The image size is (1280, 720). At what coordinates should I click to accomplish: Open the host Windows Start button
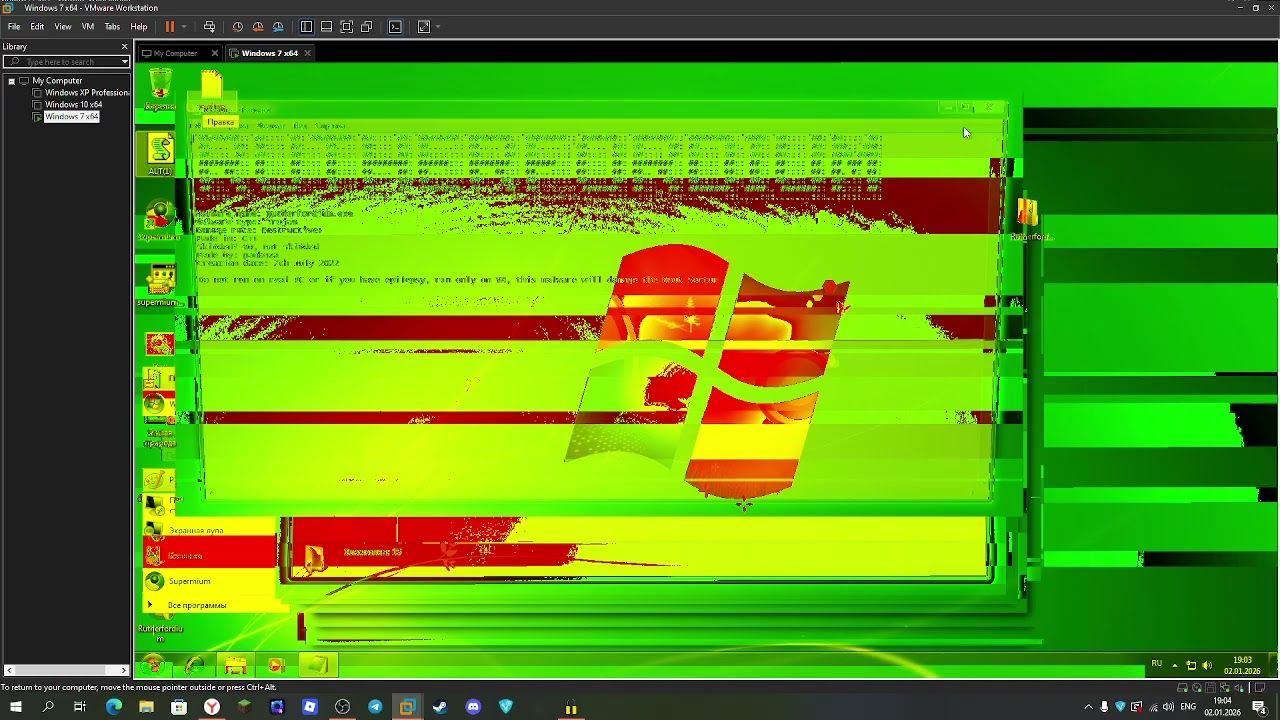click(15, 707)
